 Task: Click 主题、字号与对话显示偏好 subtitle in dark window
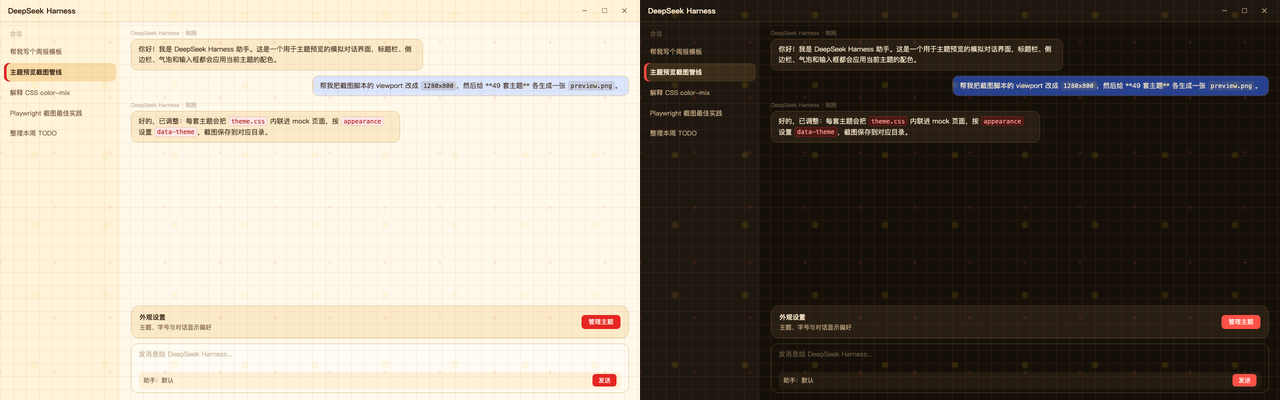point(816,327)
